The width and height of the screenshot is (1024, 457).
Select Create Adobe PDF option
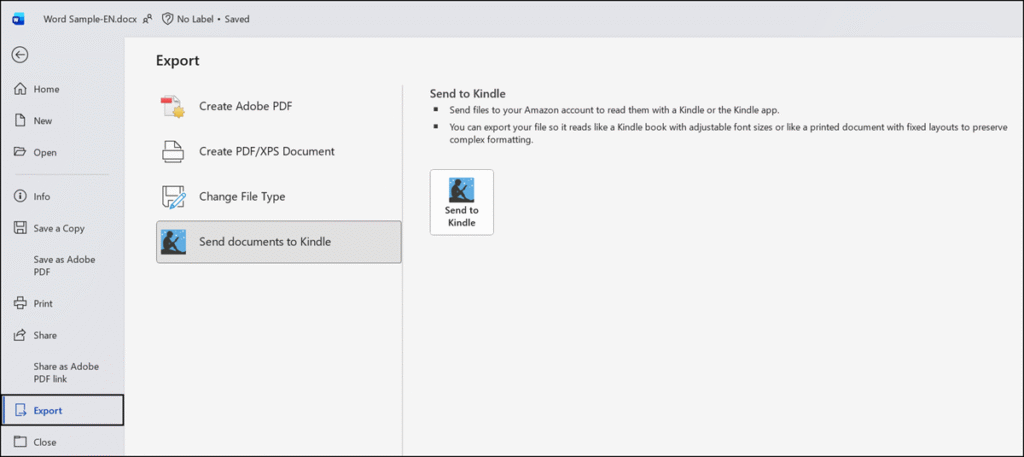[x=279, y=106]
